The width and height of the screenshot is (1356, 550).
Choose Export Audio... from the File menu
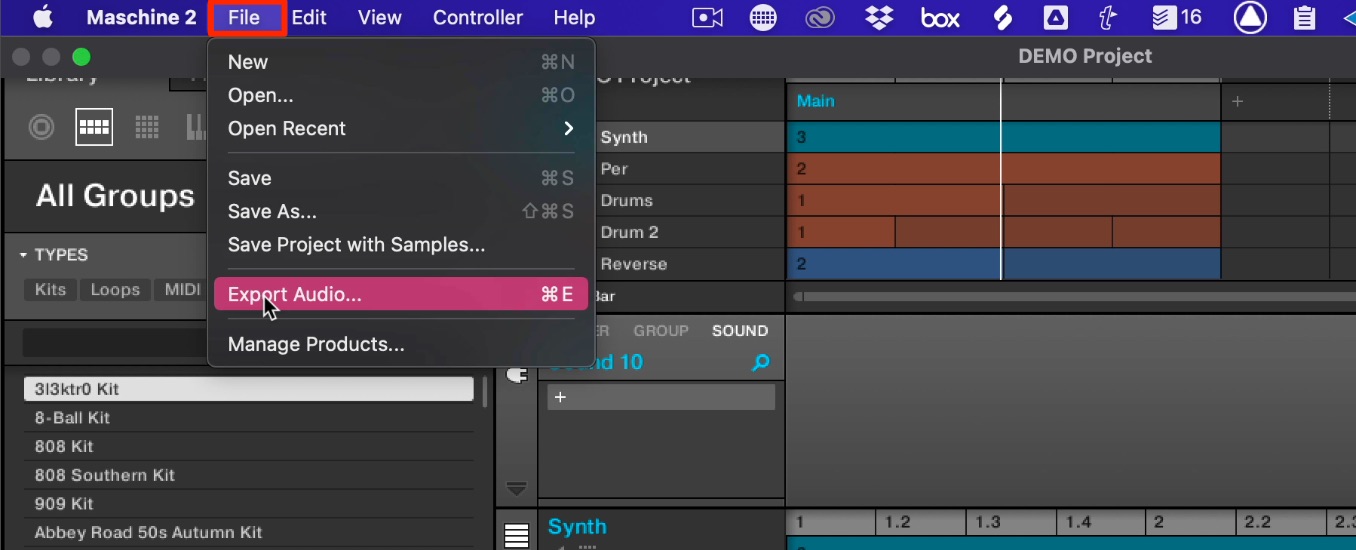[x=401, y=294]
